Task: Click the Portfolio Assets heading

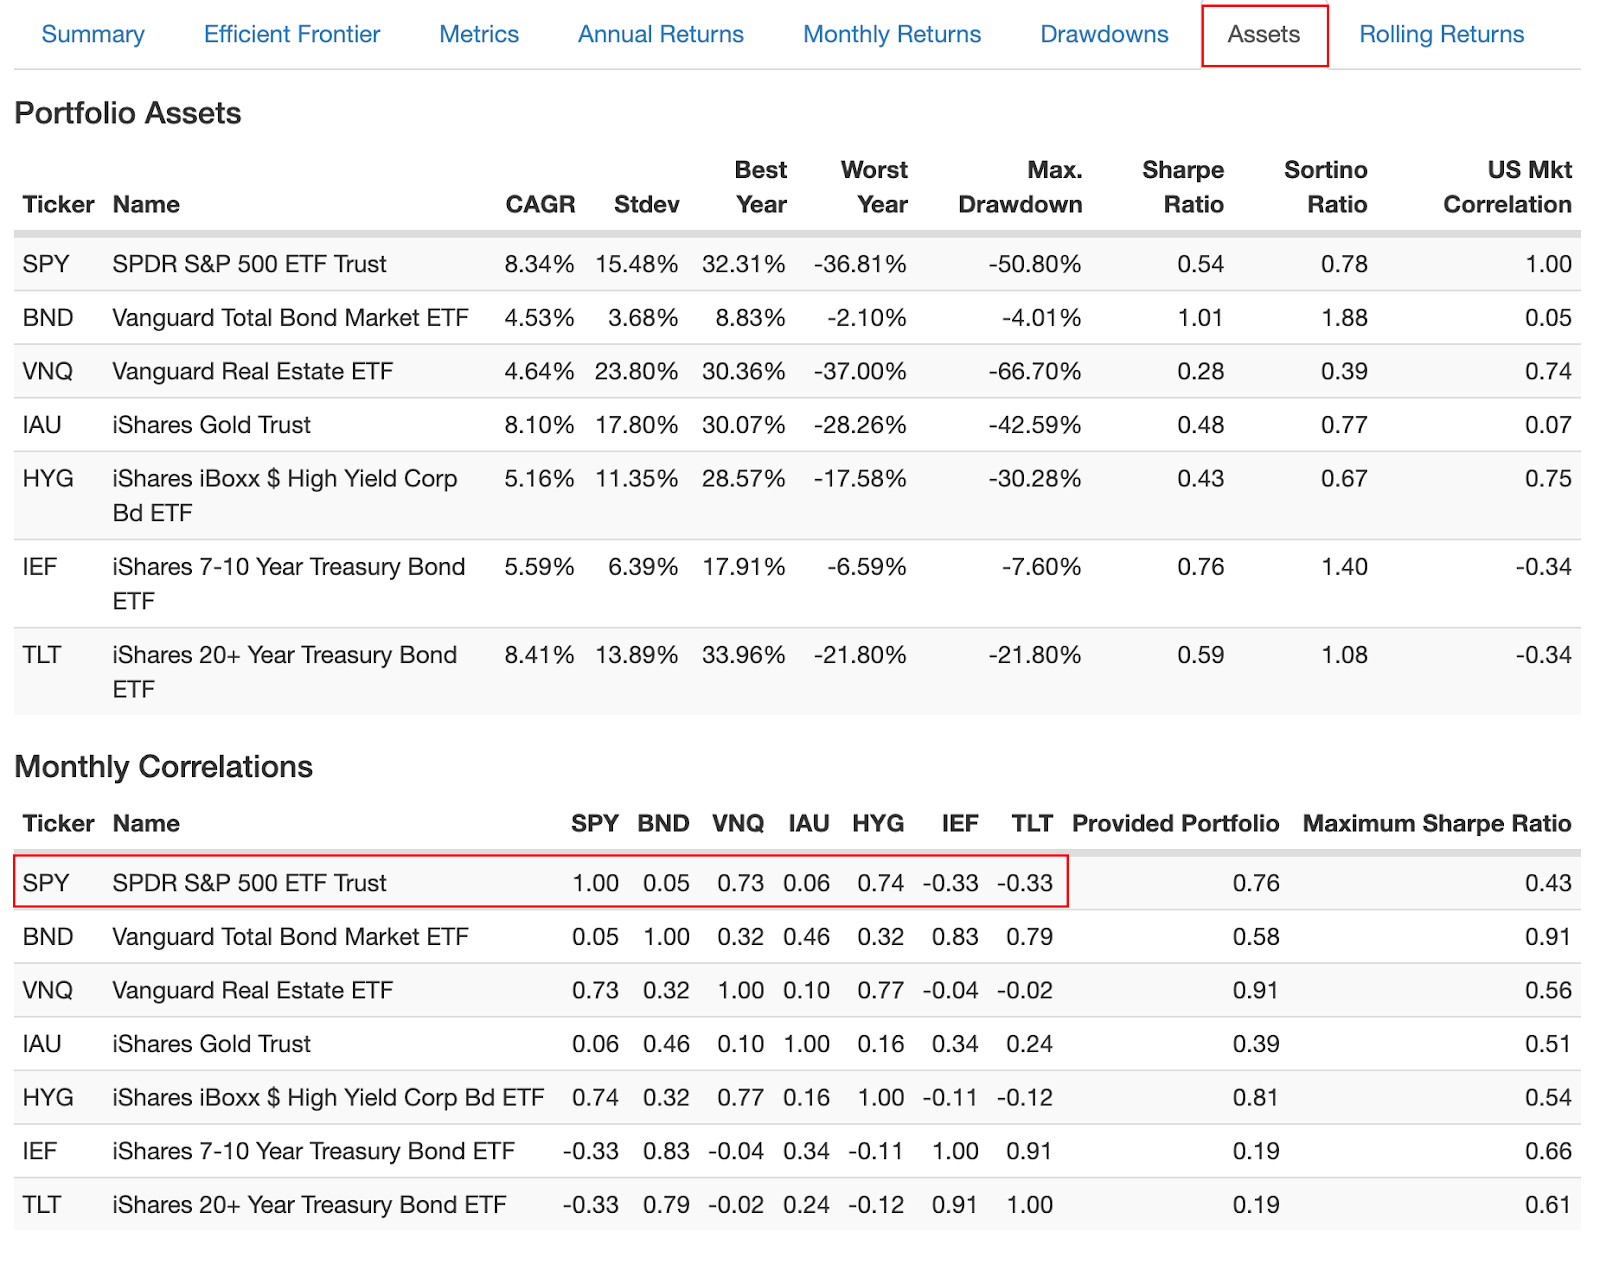Action: pos(128,113)
